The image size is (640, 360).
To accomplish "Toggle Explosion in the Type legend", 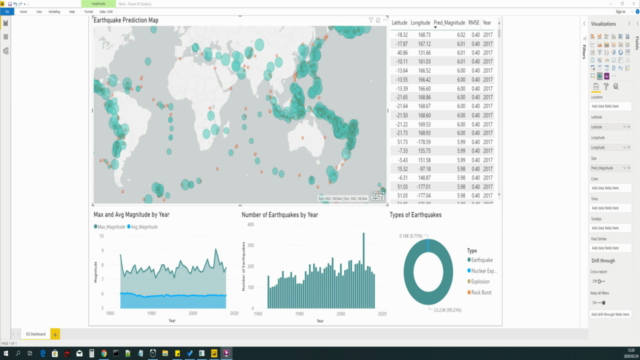I will coord(478,282).
